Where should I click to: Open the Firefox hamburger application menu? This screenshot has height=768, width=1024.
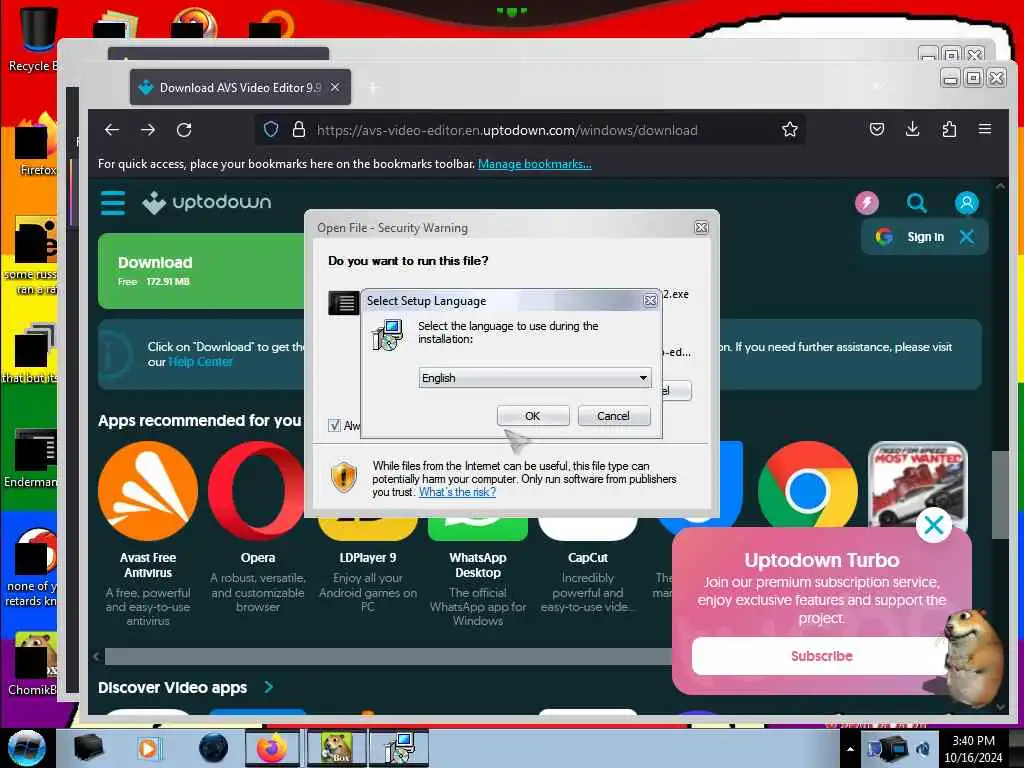tap(985, 129)
